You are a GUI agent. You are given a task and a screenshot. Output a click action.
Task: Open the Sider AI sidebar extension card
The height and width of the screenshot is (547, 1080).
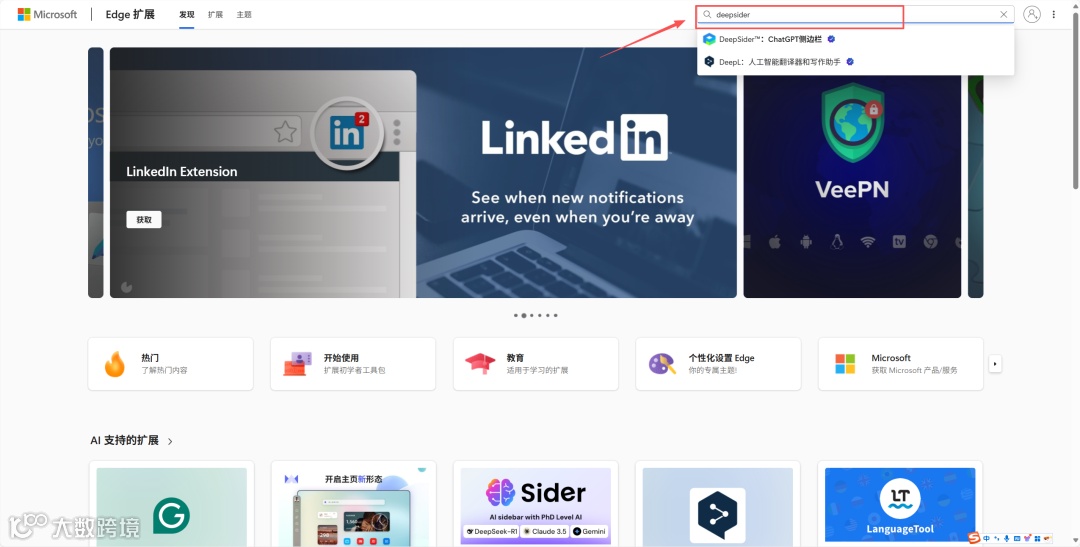(x=536, y=504)
